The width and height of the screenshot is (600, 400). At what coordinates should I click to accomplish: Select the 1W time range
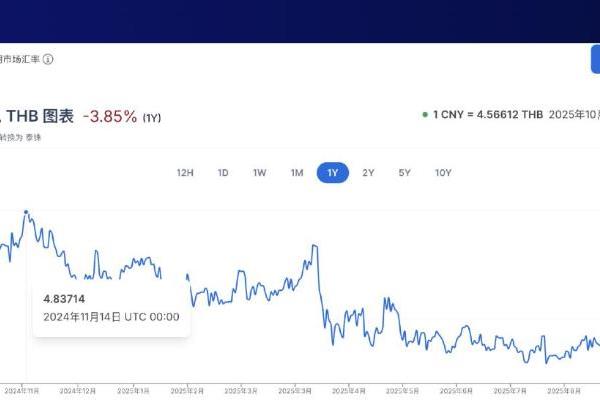(260, 173)
